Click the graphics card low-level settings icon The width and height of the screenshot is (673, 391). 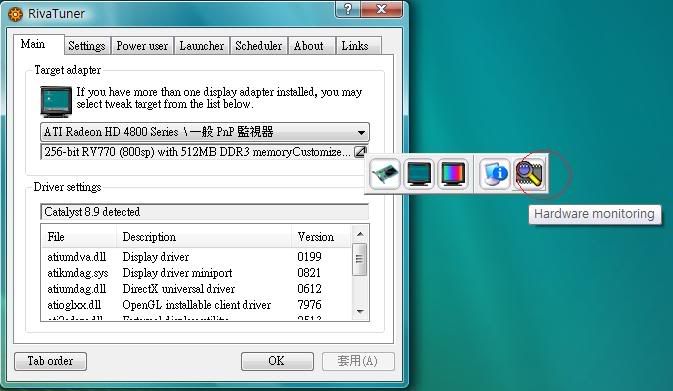(385, 174)
